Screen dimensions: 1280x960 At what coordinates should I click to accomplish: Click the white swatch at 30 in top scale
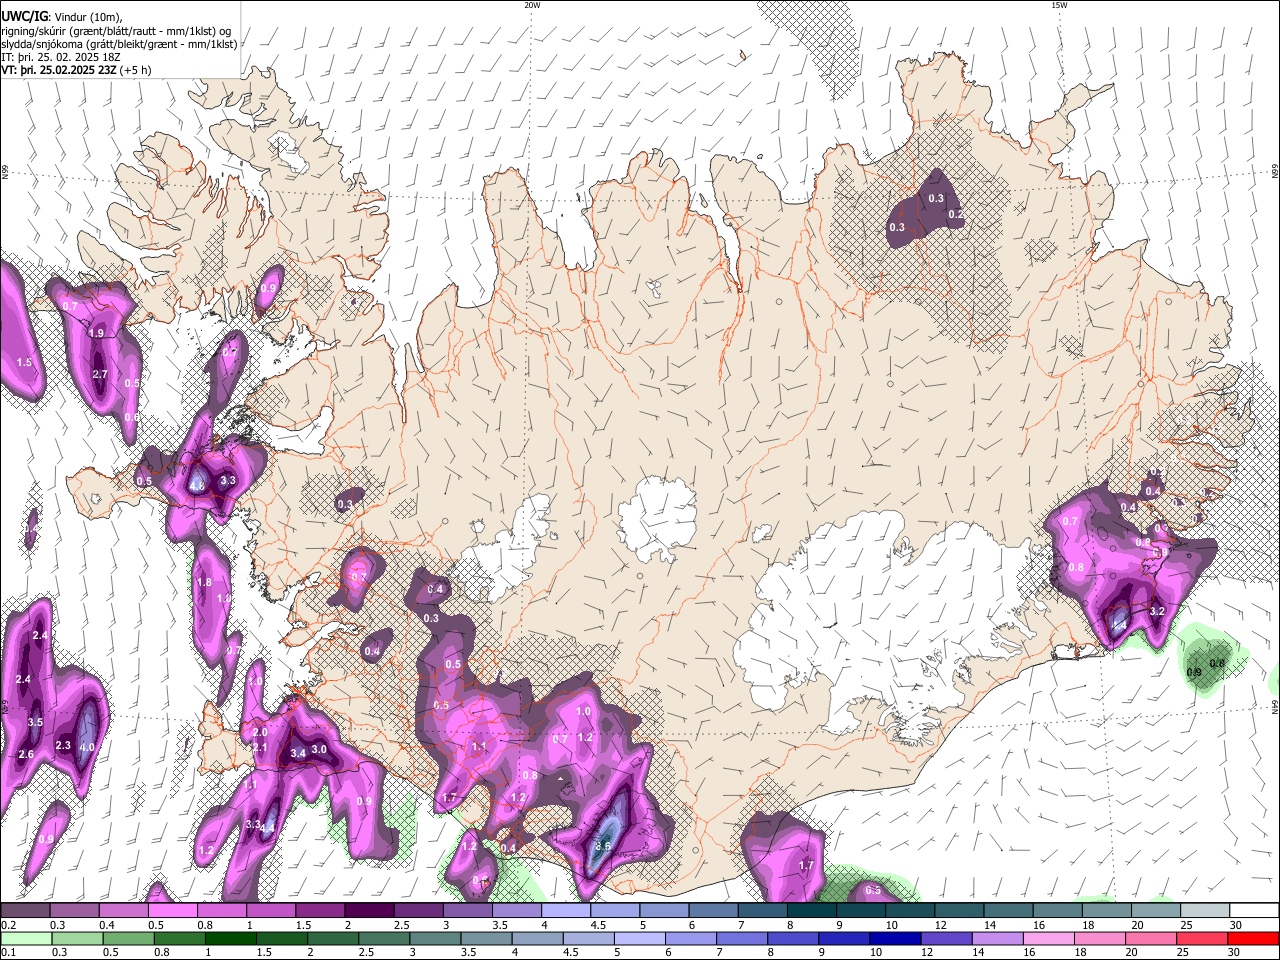click(1254, 910)
